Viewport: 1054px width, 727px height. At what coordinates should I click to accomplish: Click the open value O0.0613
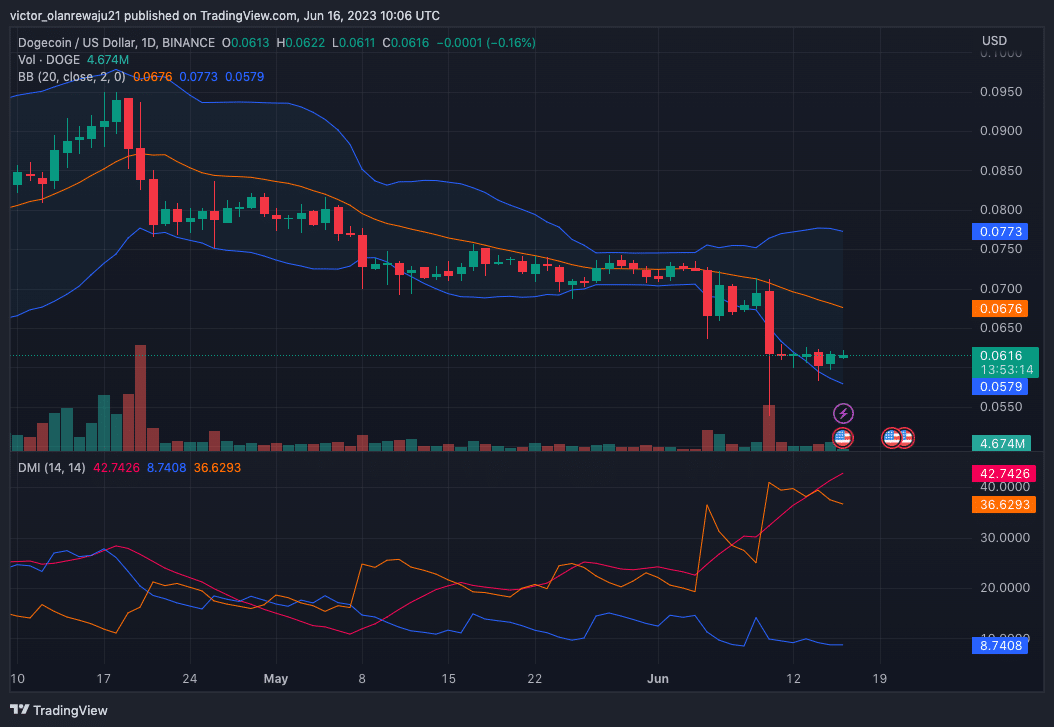[245, 42]
